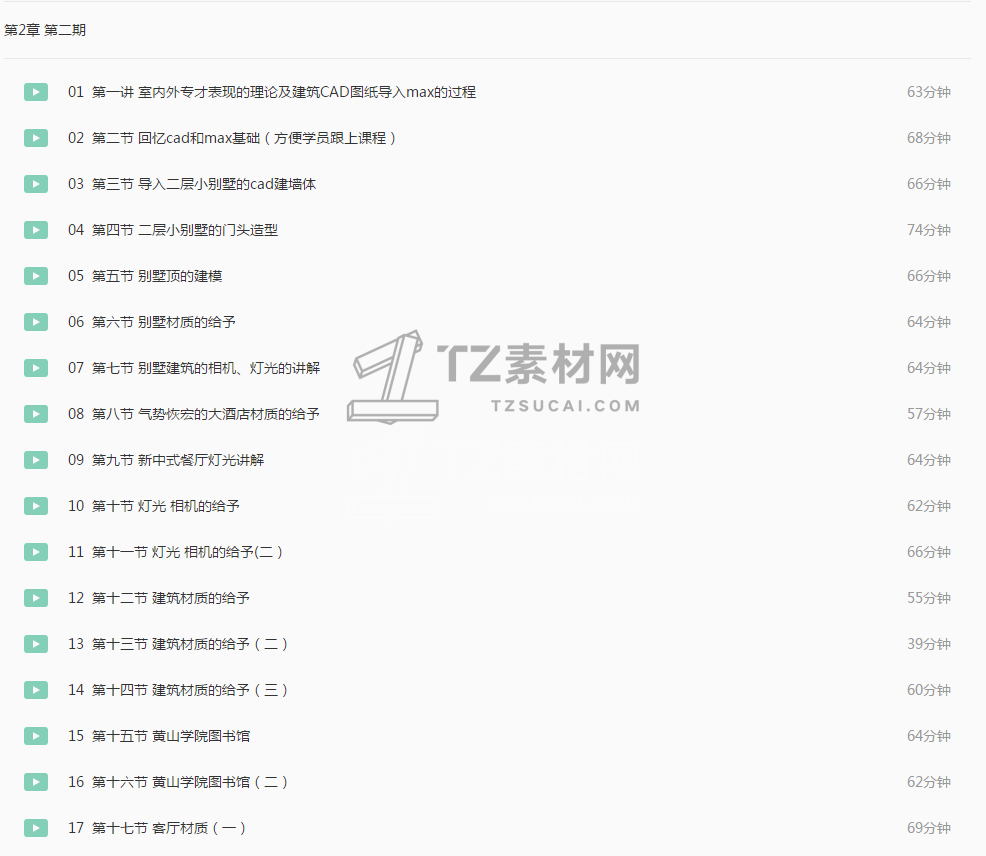Viewport: 986px width, 856px height.
Task: Click the play icon for lesson 11
Action: click(x=36, y=552)
